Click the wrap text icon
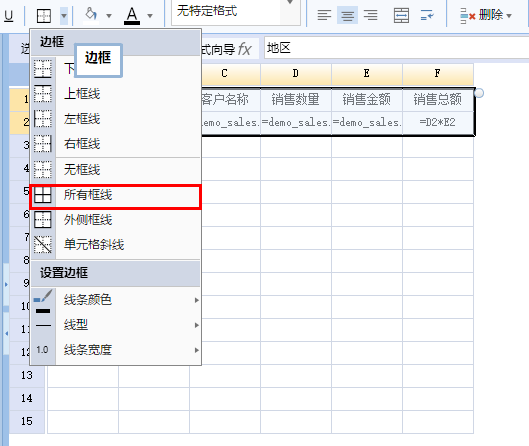This screenshot has width=529, height=446. pyautogui.click(x=427, y=15)
